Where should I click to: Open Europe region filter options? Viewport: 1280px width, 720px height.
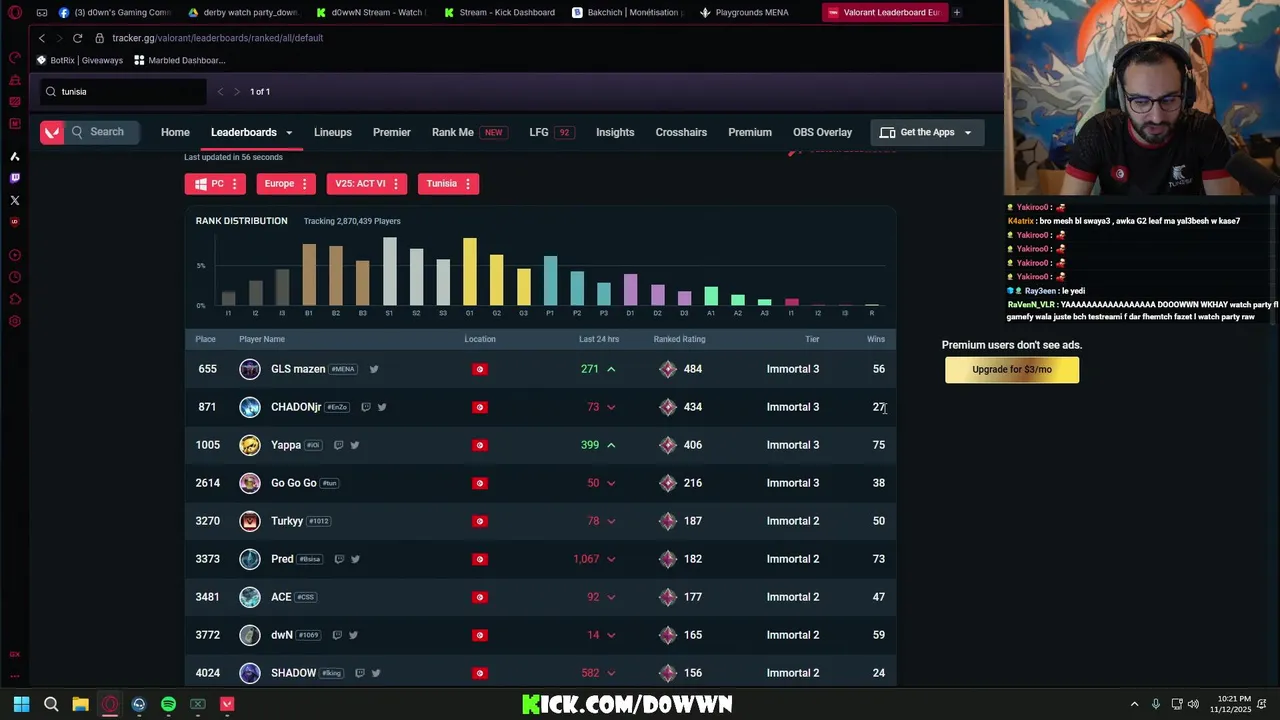304,184
